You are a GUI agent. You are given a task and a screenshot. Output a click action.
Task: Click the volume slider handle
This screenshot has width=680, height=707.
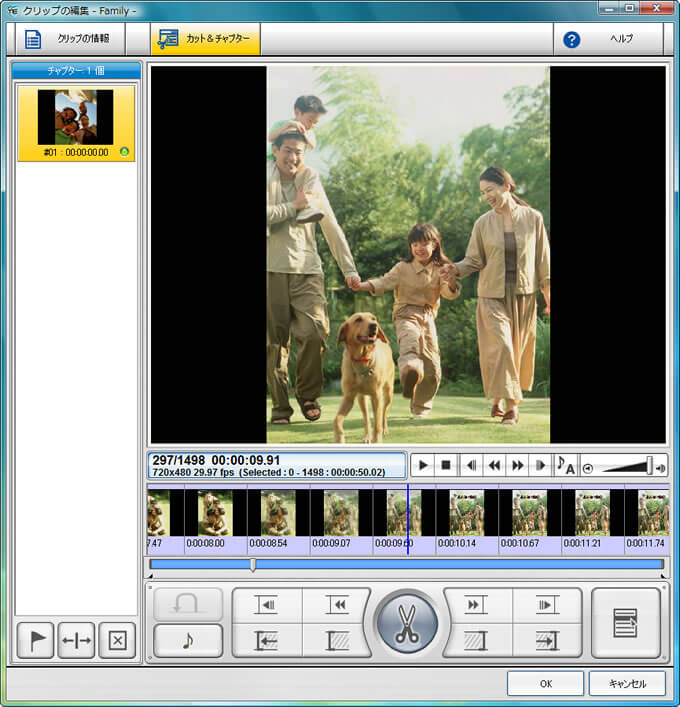[650, 465]
